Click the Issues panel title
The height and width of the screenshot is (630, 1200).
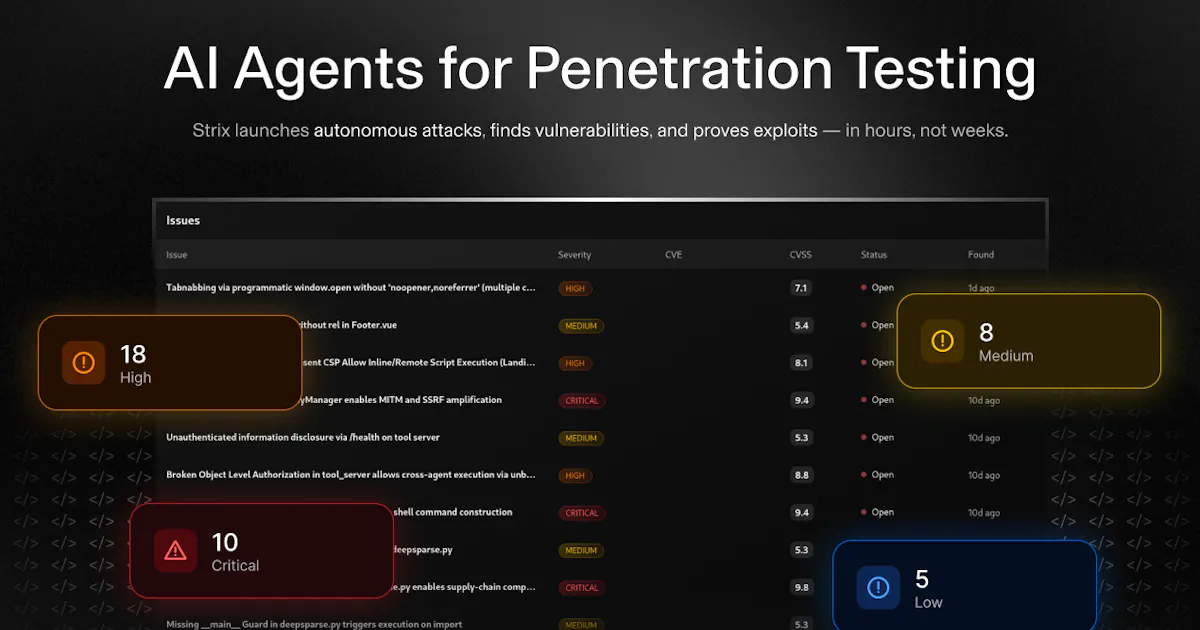click(x=183, y=220)
